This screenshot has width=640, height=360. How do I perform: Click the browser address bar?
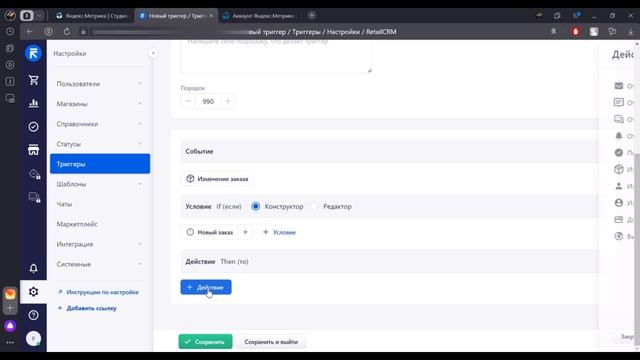[x=310, y=31]
